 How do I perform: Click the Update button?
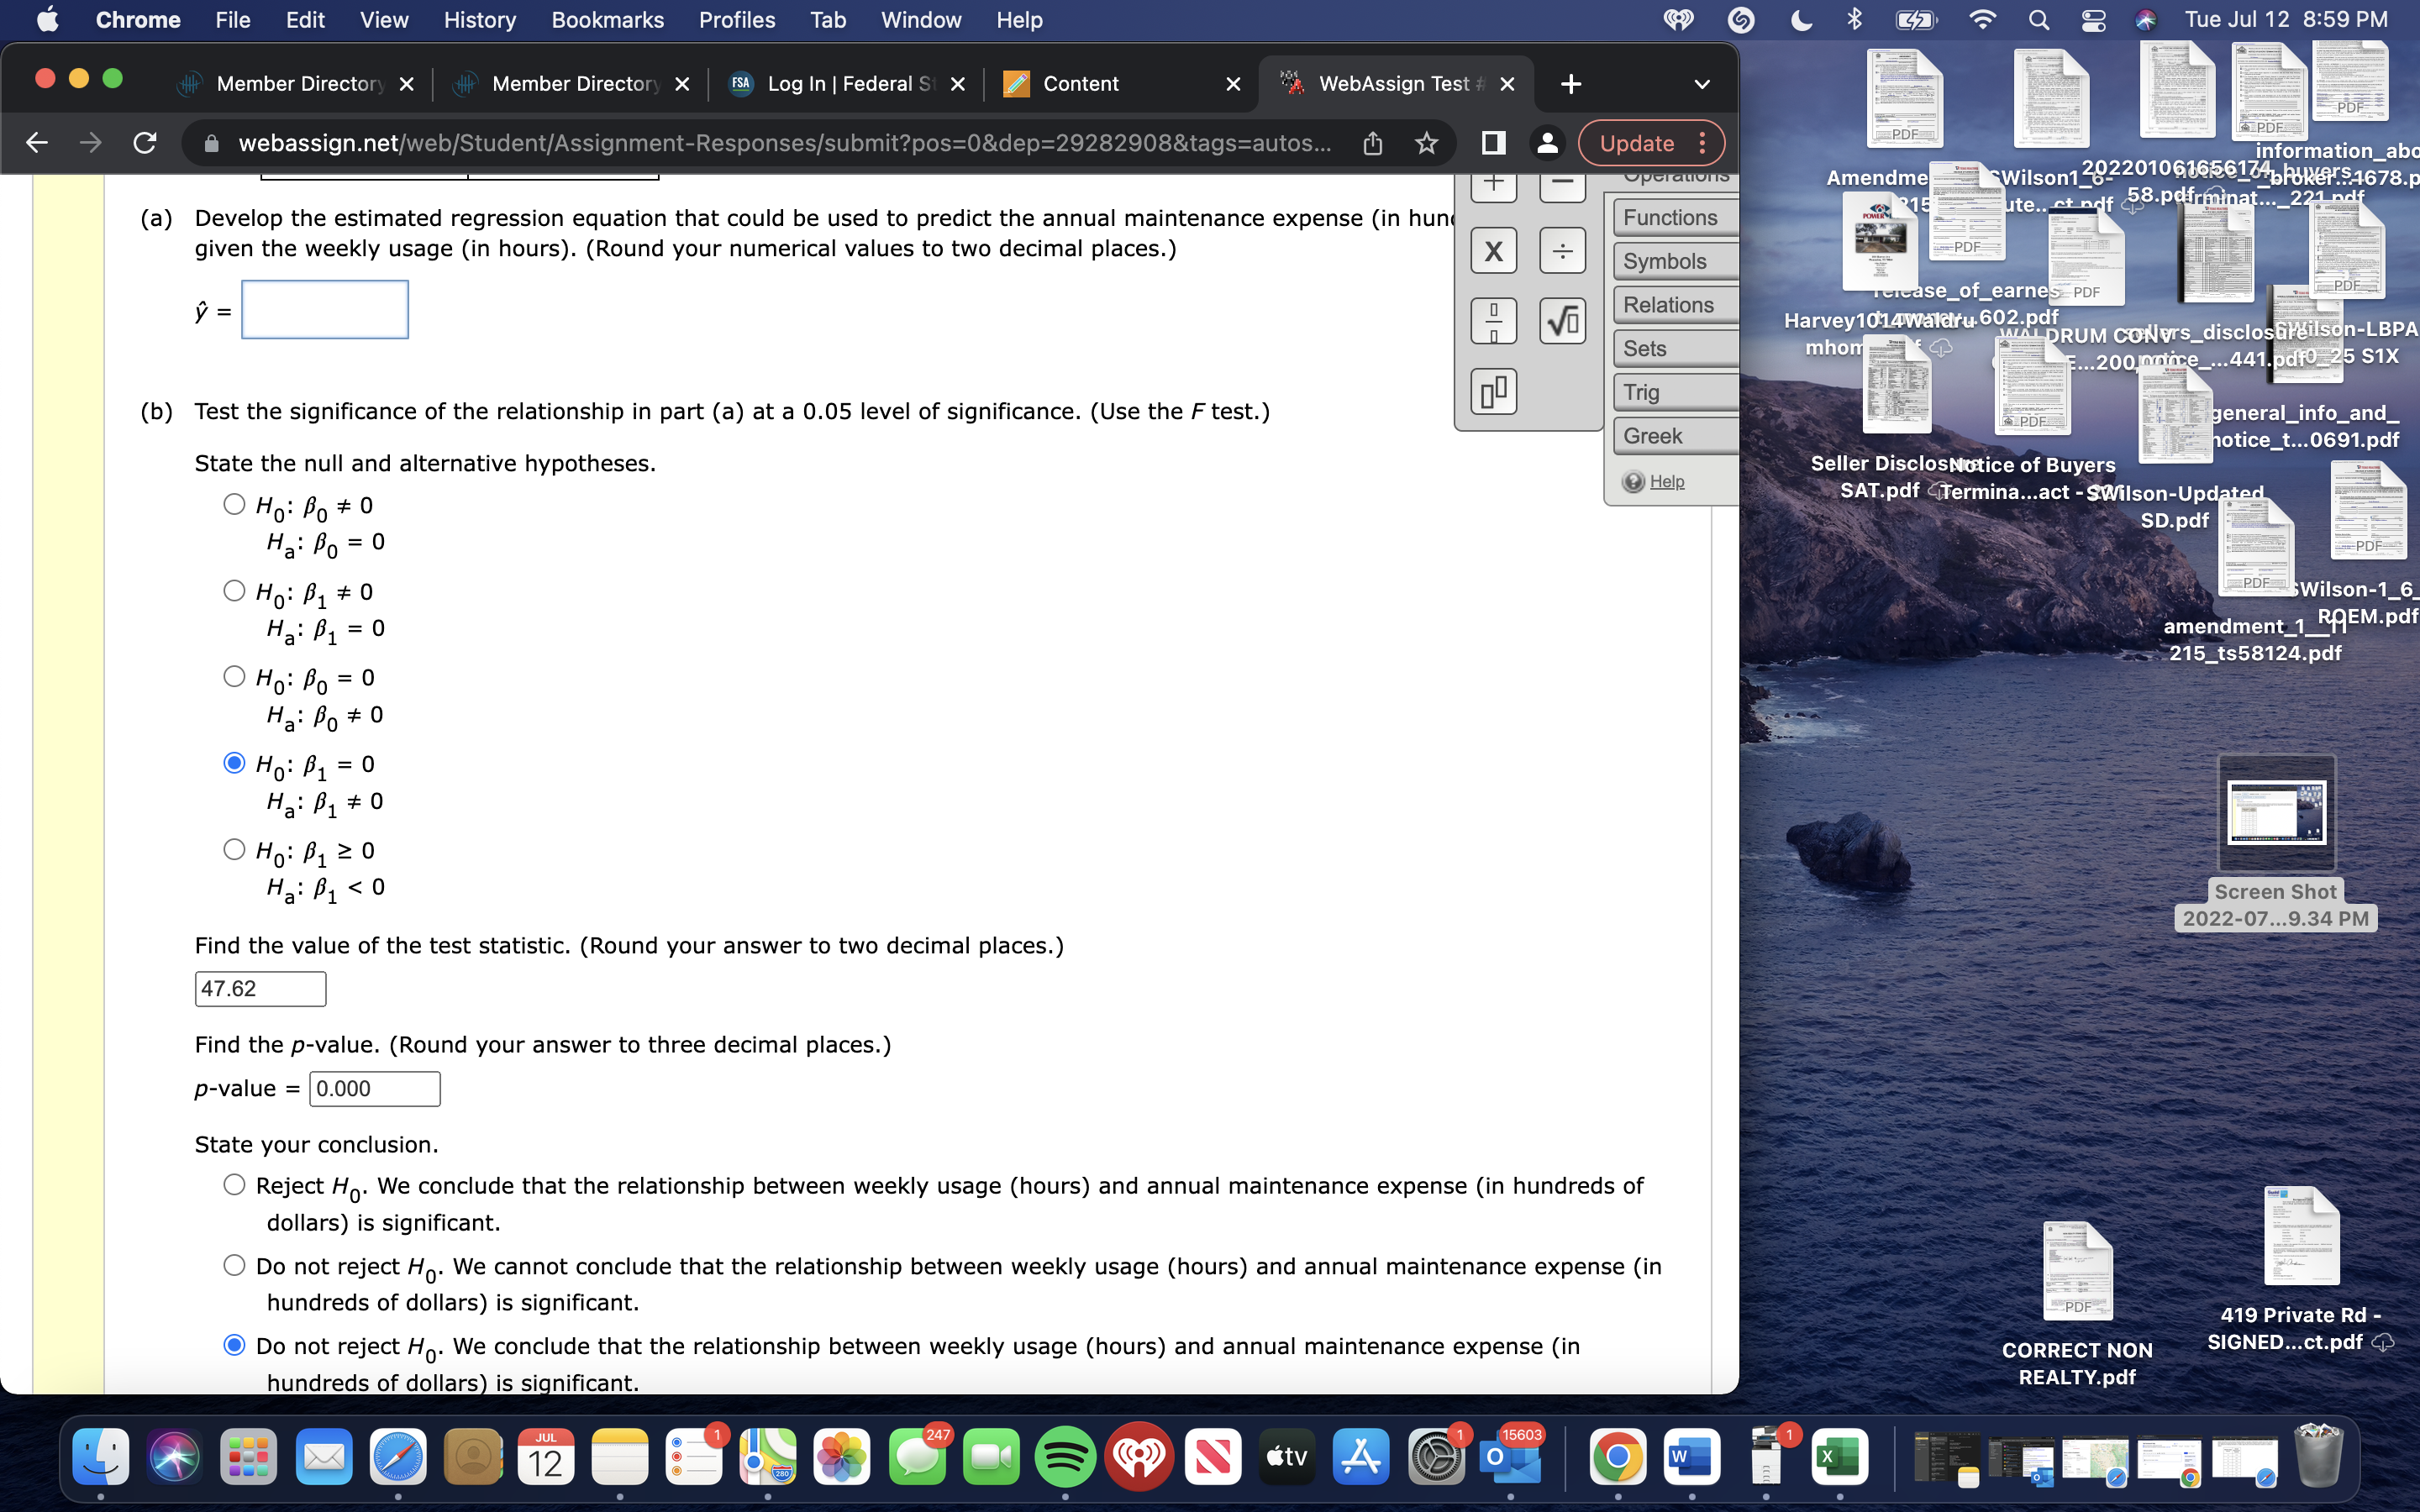pyautogui.click(x=1637, y=143)
